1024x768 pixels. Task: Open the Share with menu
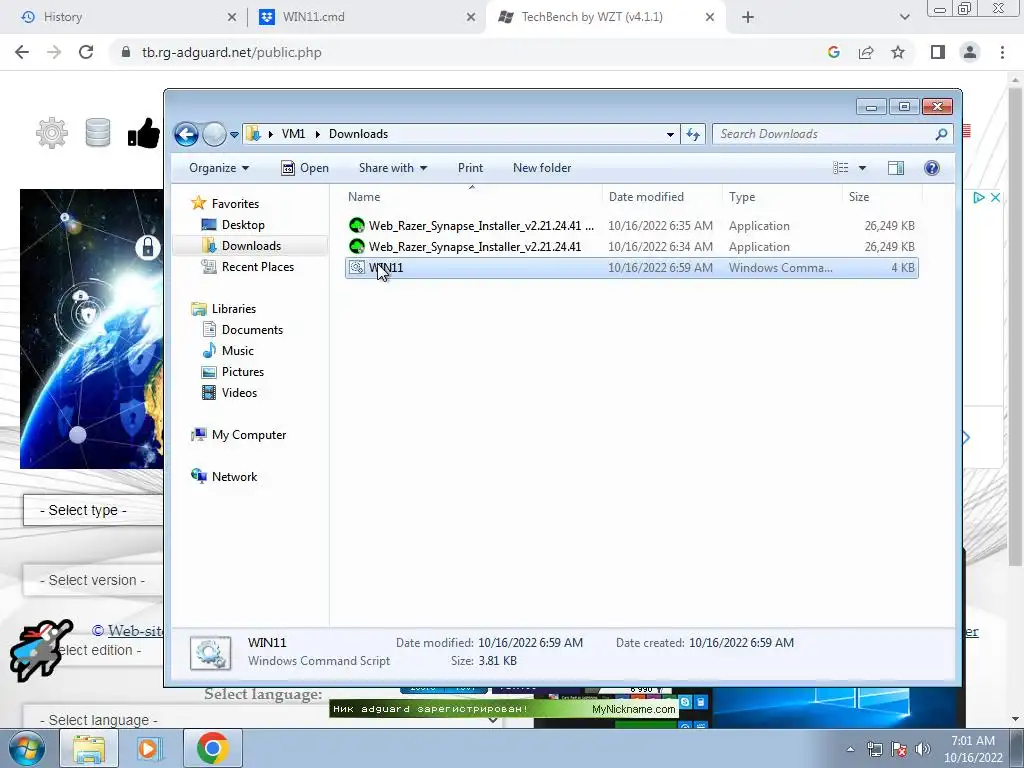pos(392,168)
